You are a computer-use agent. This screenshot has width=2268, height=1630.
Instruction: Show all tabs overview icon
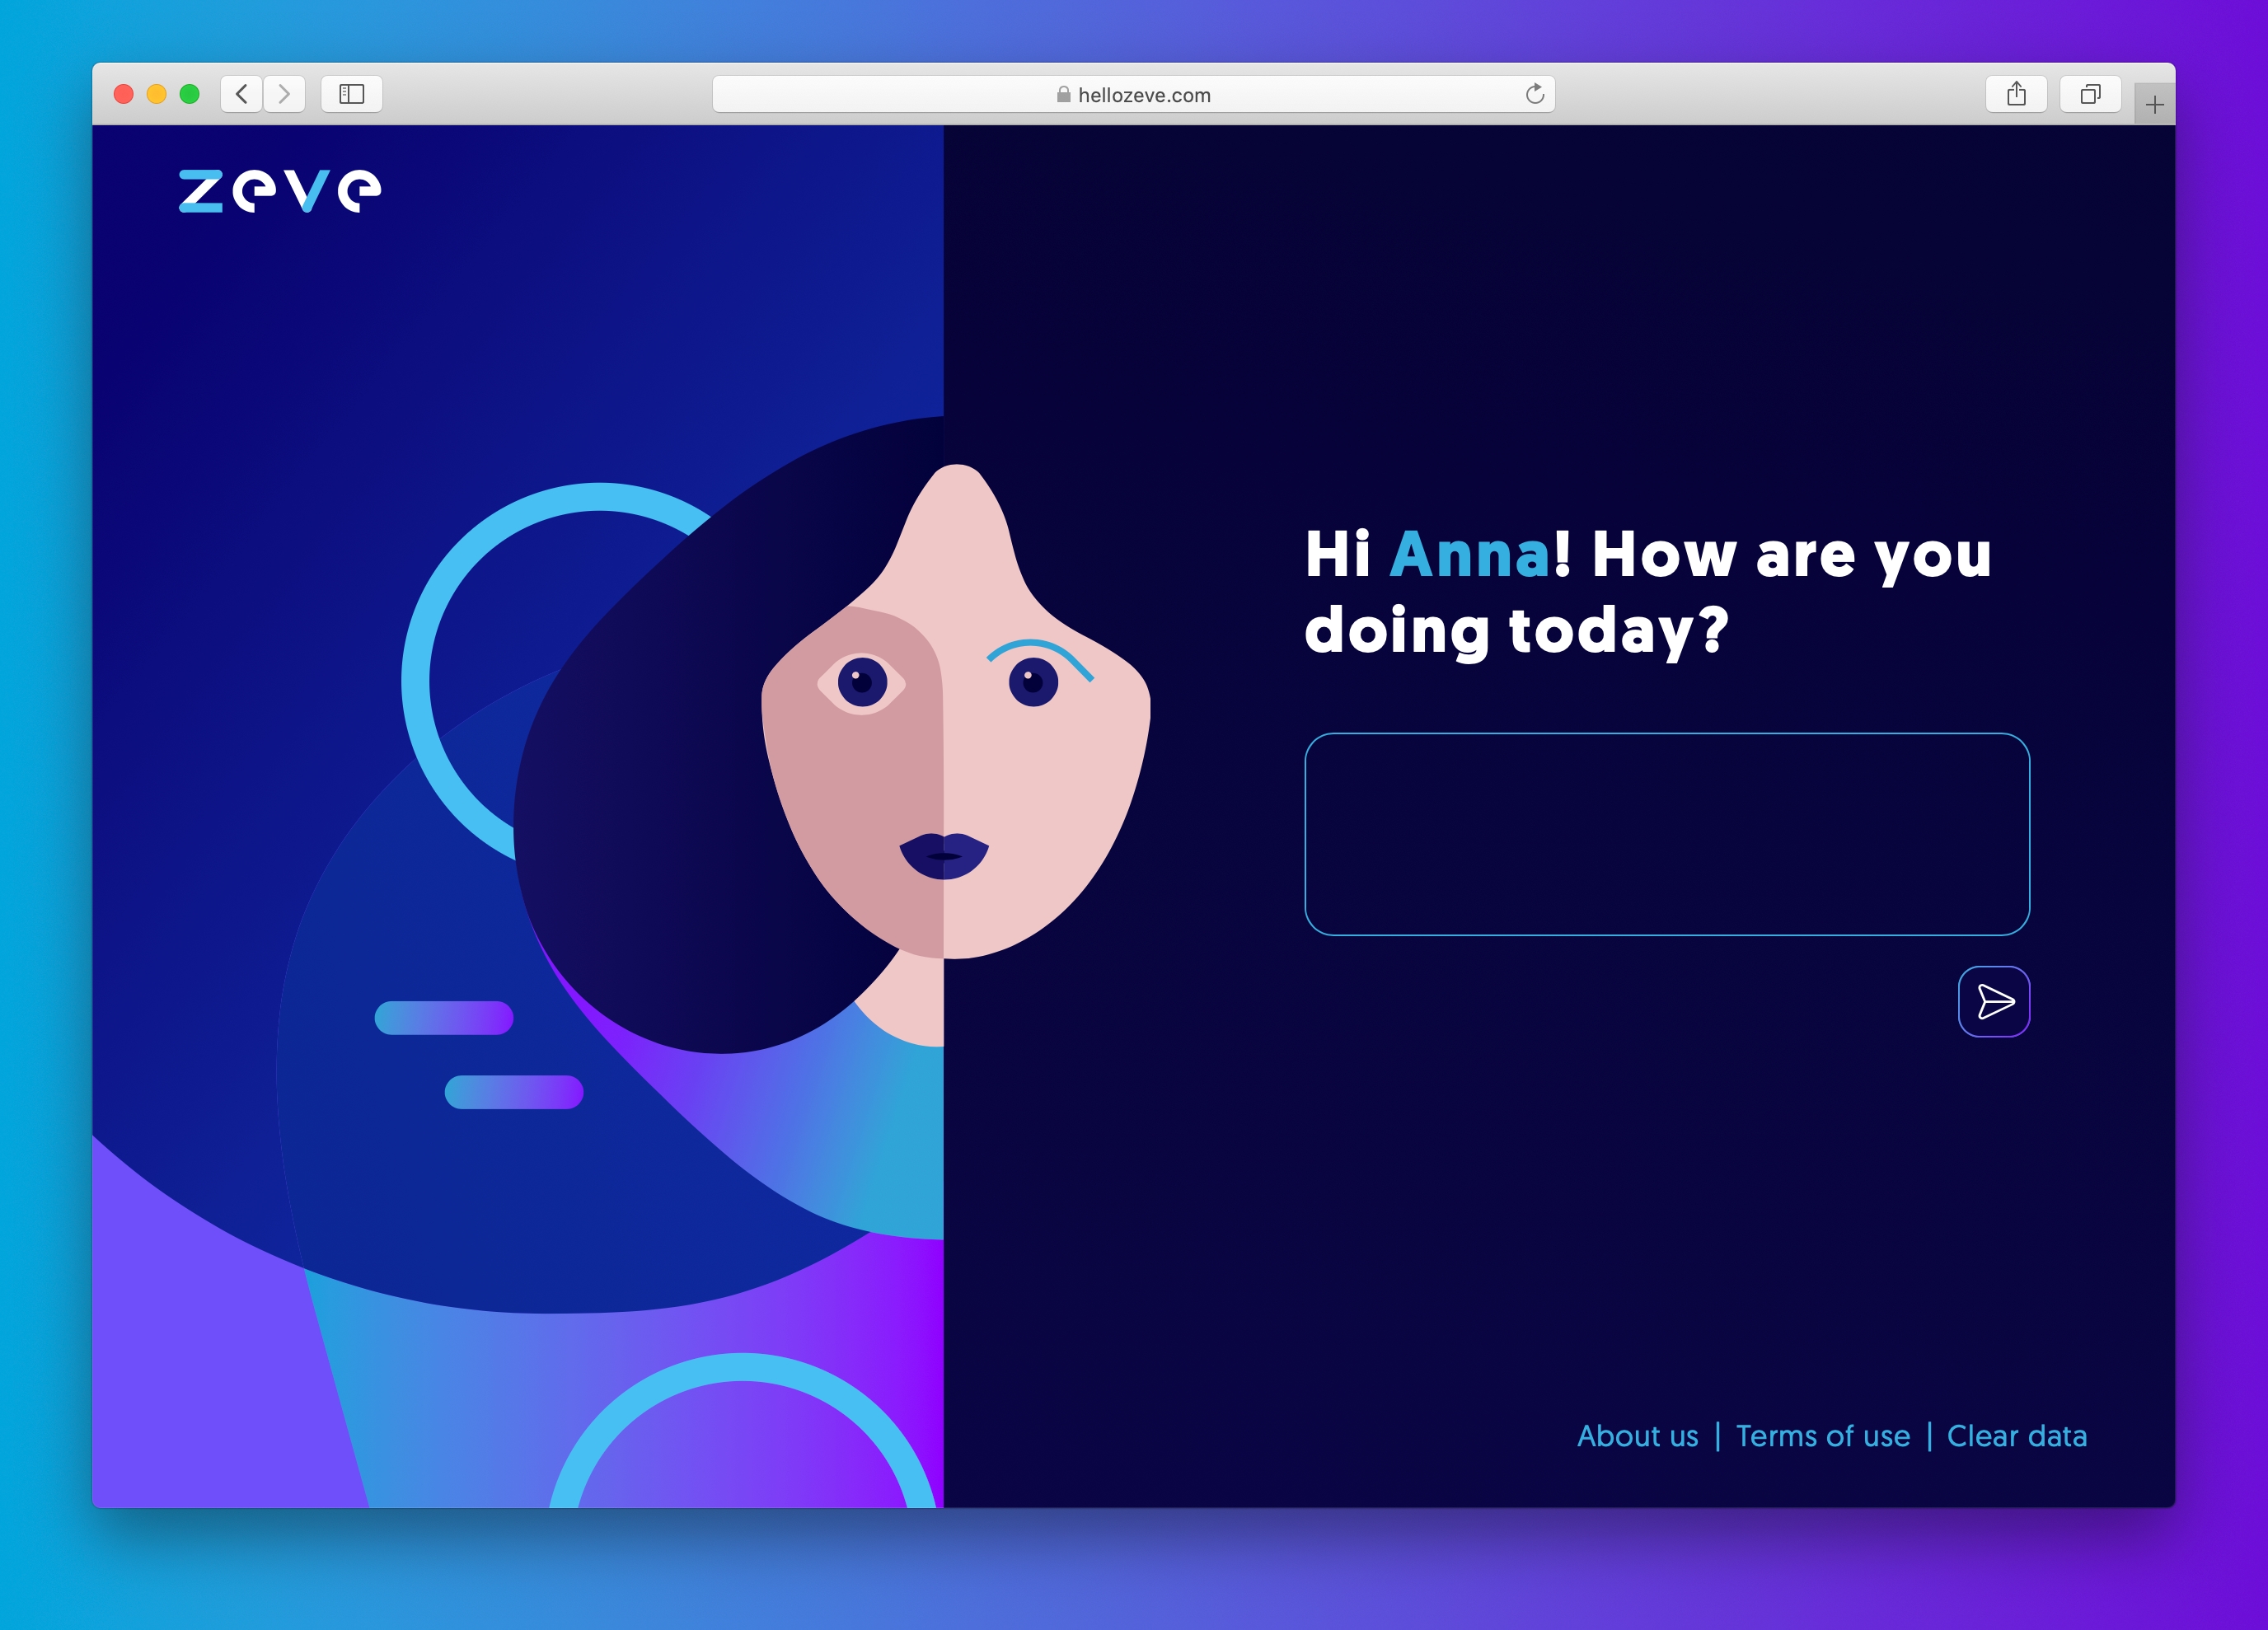[x=2090, y=94]
